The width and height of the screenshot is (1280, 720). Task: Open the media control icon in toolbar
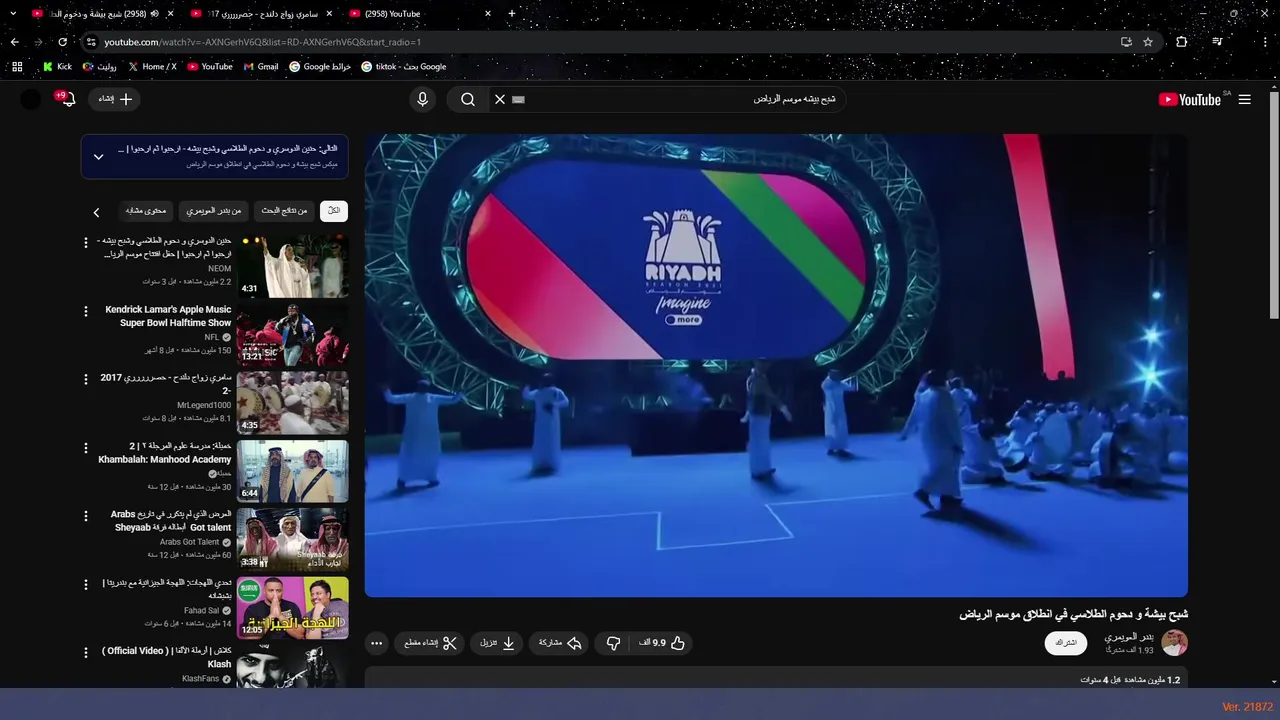click(x=1217, y=42)
